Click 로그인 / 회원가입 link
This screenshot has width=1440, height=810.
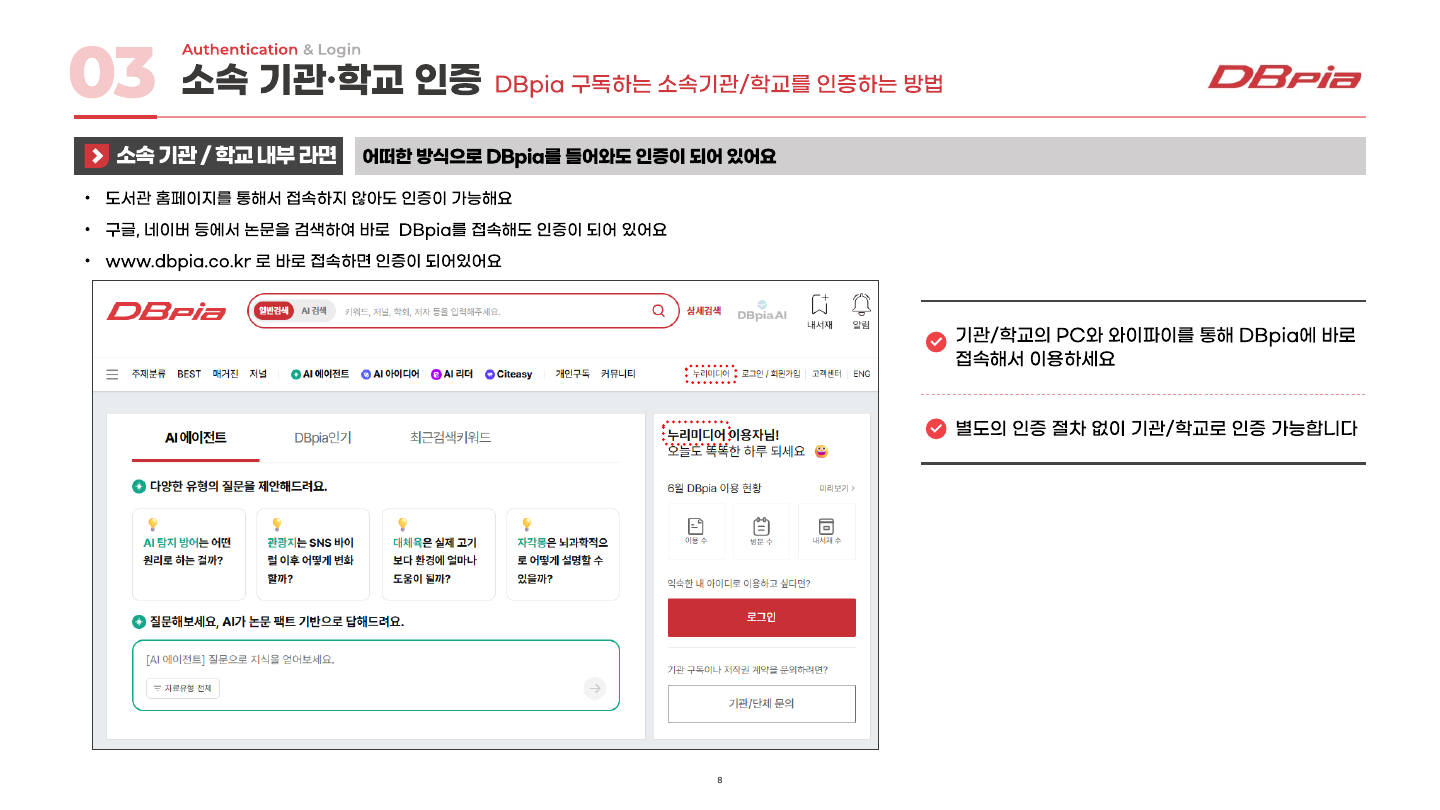771,374
